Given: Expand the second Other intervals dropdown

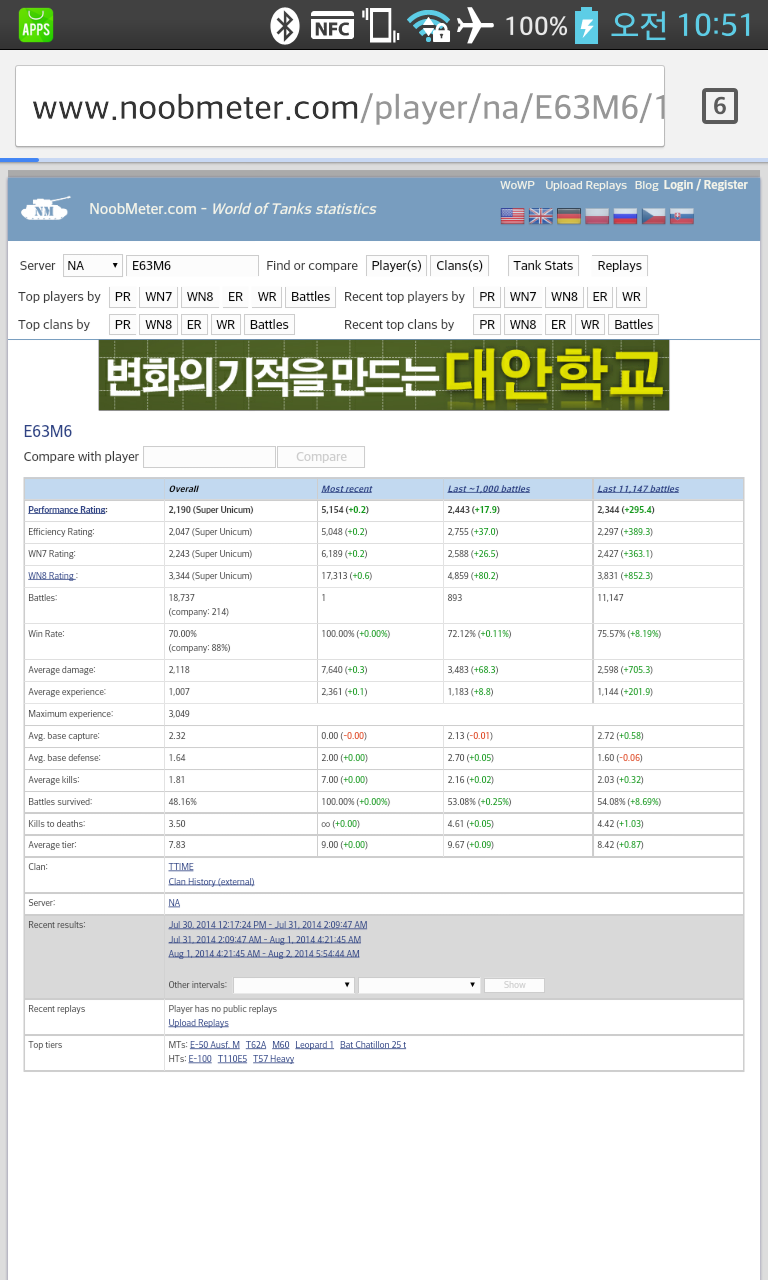Looking at the screenshot, I should tap(418, 985).
